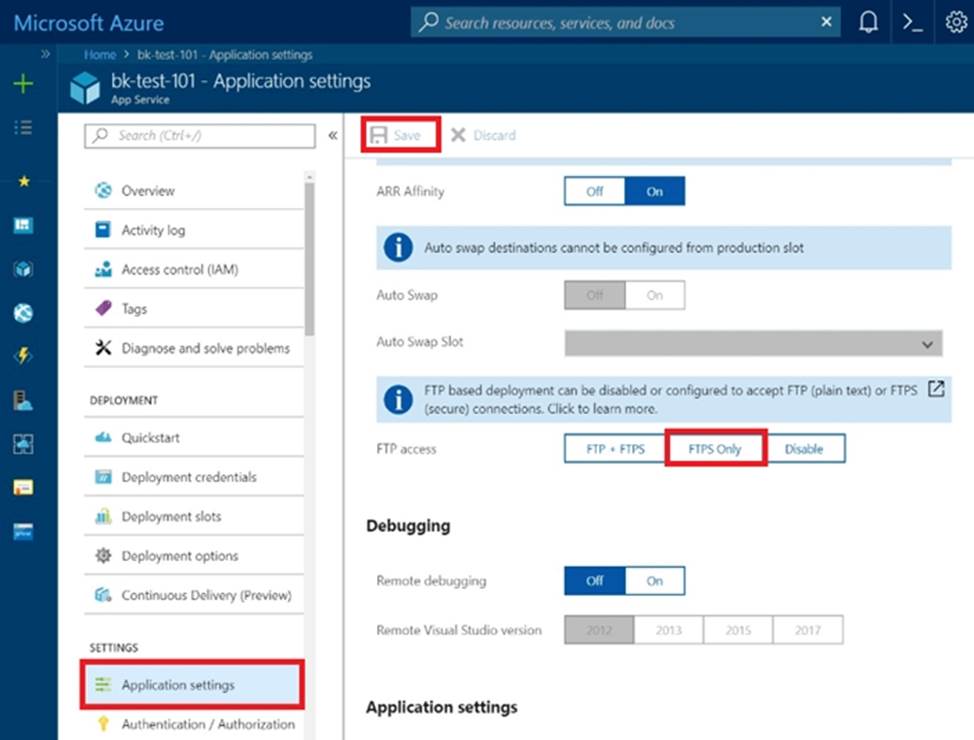The image size is (974, 740).
Task: Open Quickstart under Deployment
Action: 194,437
